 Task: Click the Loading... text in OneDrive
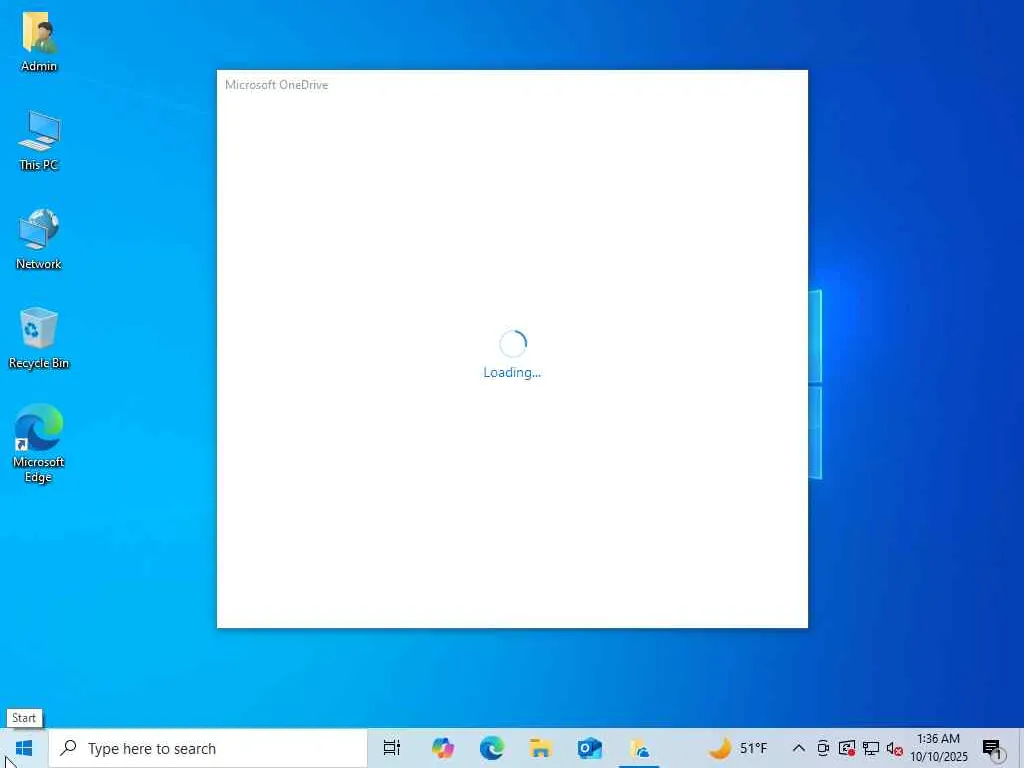pyautogui.click(x=512, y=372)
